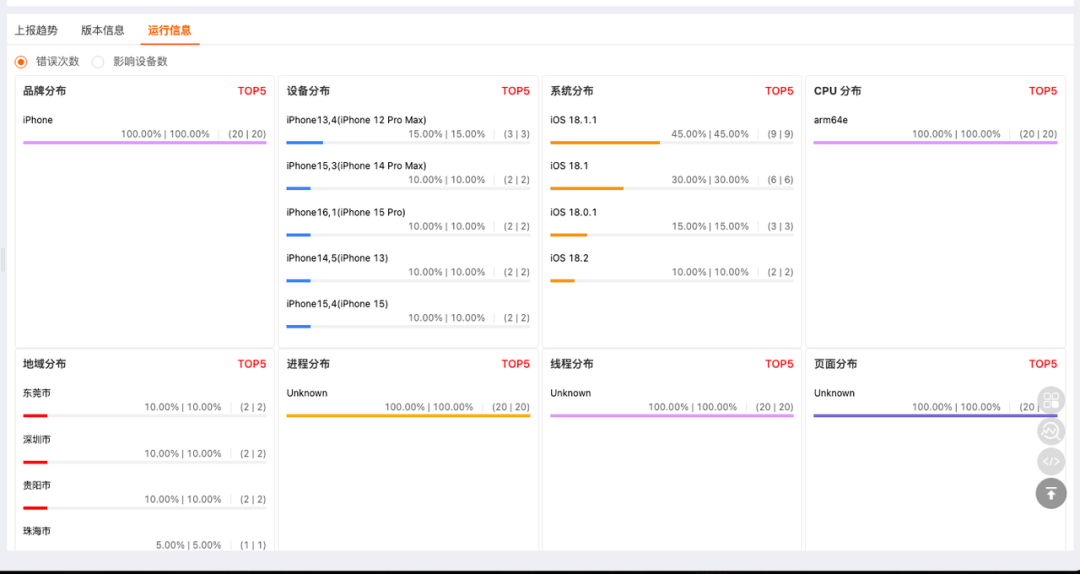Screen dimensions: 1080x574
Task: Select the 深圳市 region label
Action: tap(37, 439)
